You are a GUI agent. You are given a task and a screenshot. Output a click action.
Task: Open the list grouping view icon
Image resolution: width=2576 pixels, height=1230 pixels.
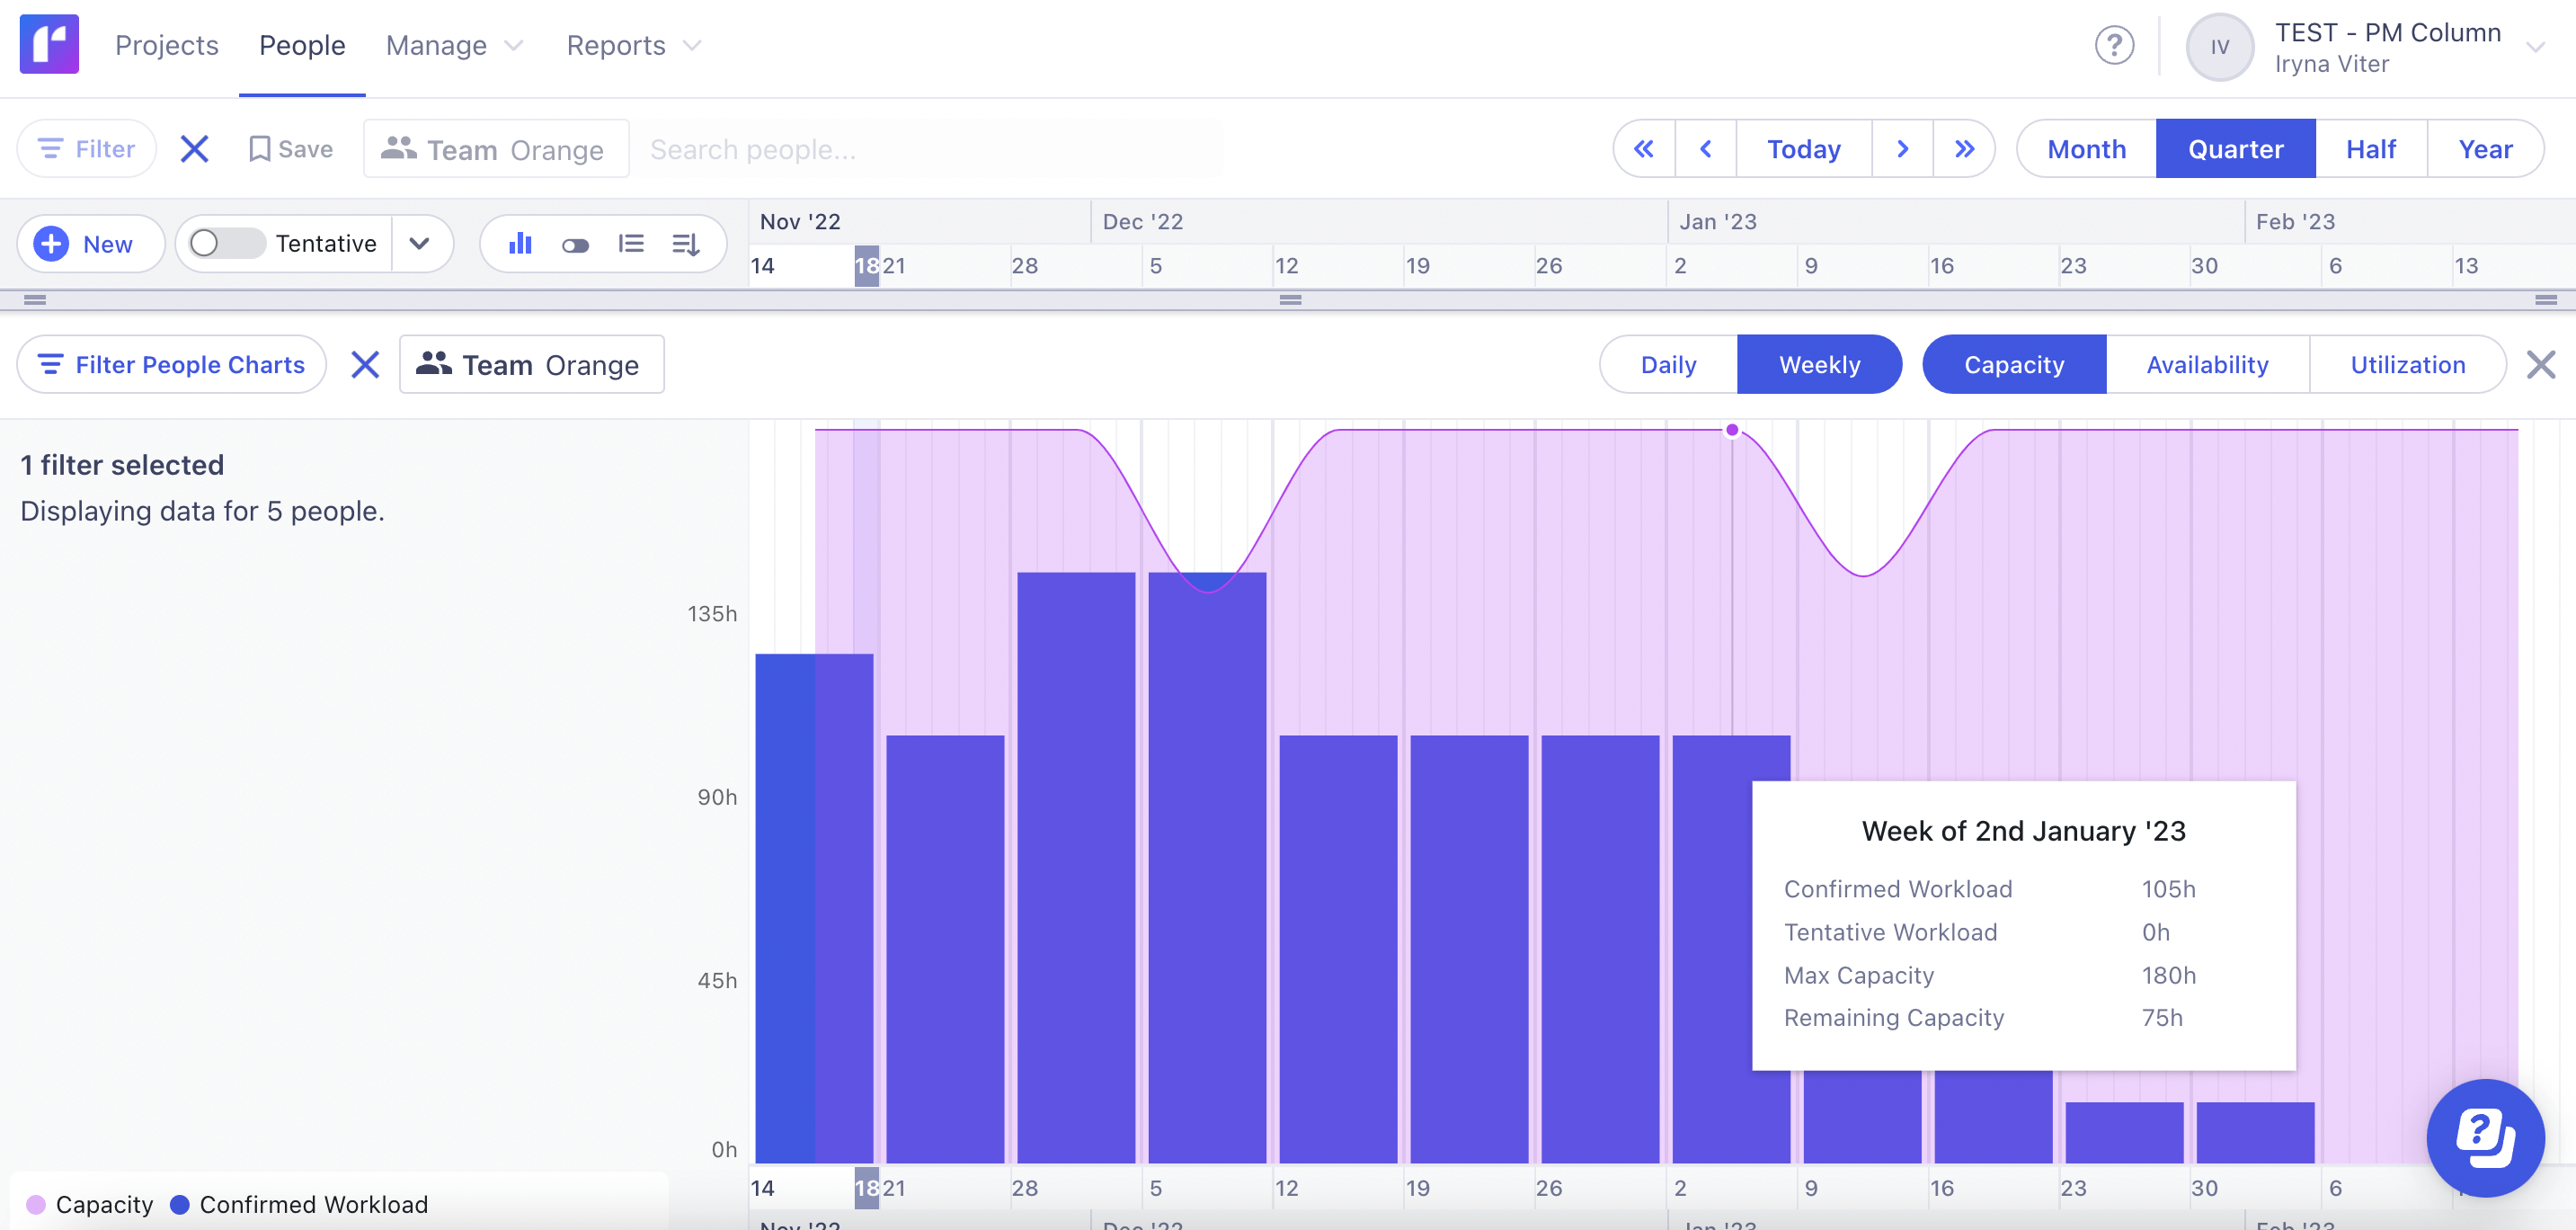(631, 243)
